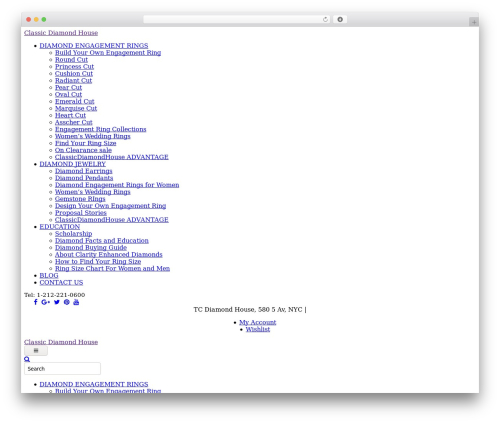Open the EDUCATION menu item
Image resolution: width=500 pixels, height=423 pixels.
(x=60, y=227)
